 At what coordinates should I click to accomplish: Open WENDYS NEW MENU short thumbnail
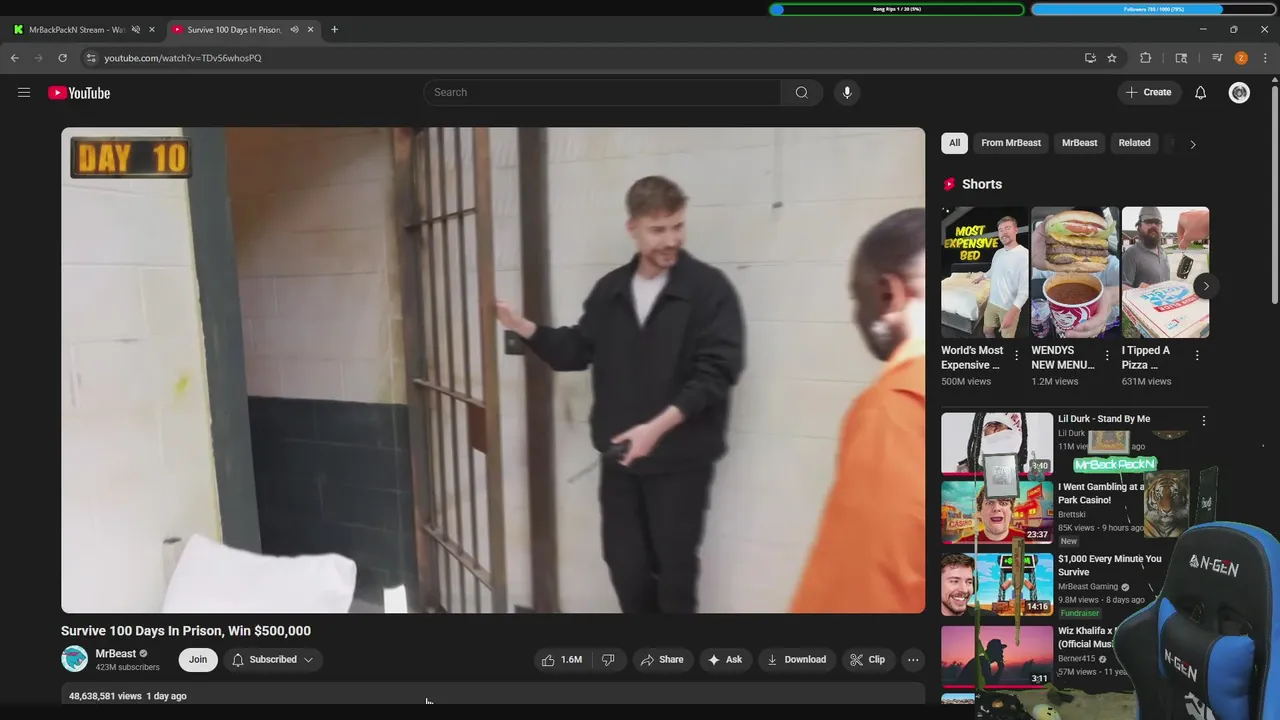(x=1075, y=273)
